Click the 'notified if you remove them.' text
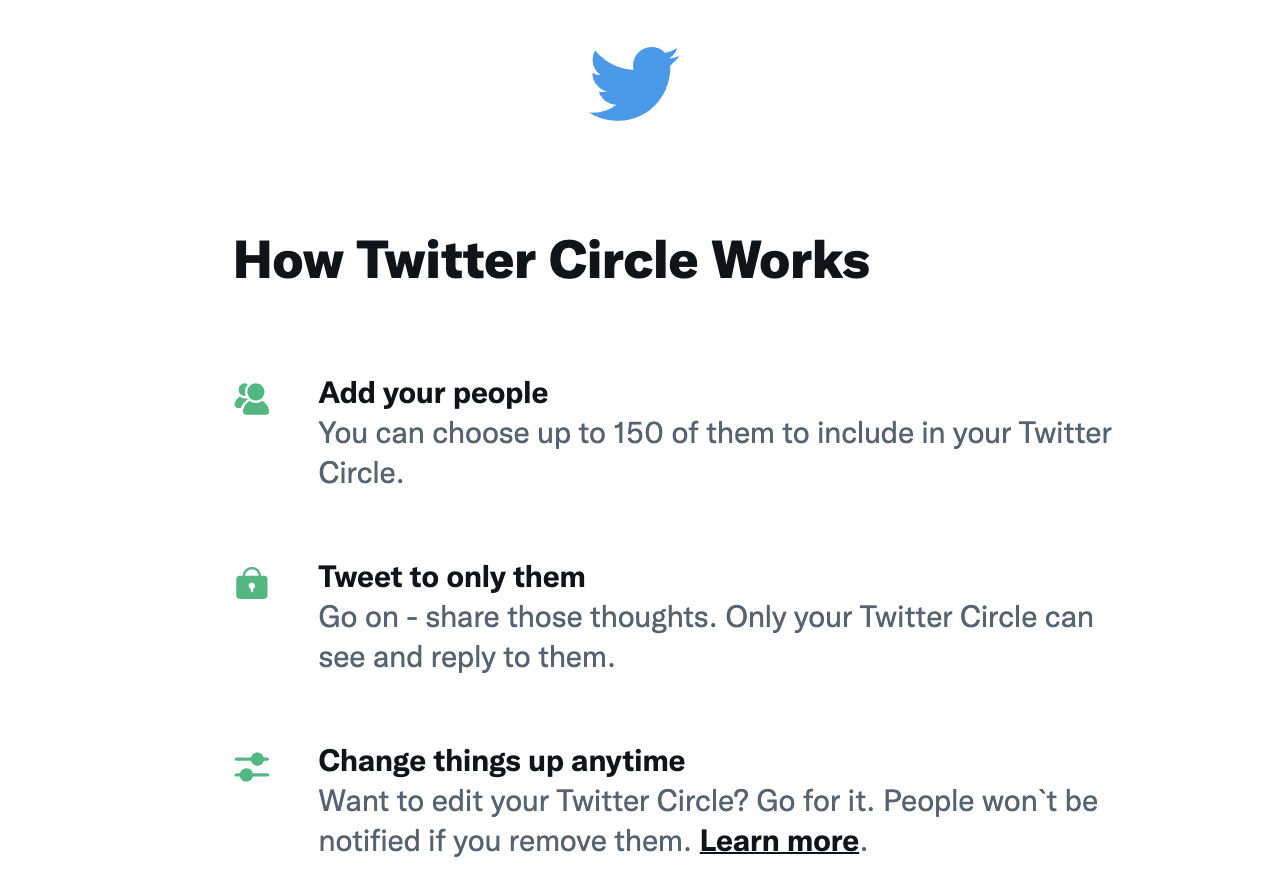1280x878 pixels. click(x=504, y=841)
